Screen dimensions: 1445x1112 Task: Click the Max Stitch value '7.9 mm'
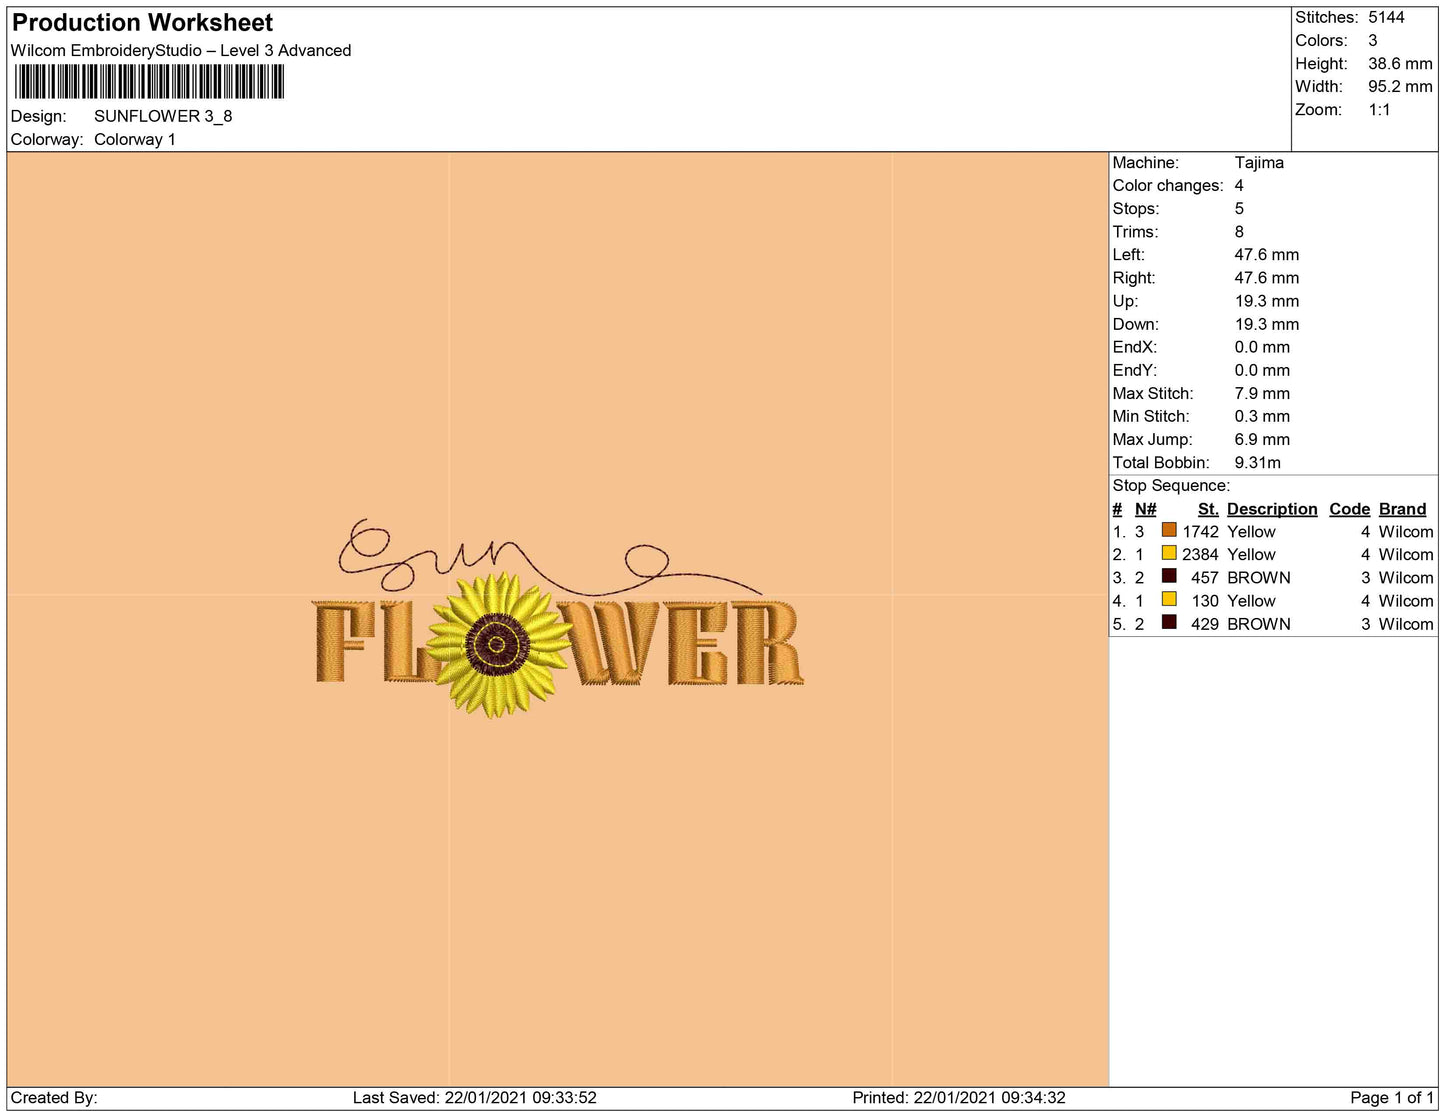coord(1262,393)
